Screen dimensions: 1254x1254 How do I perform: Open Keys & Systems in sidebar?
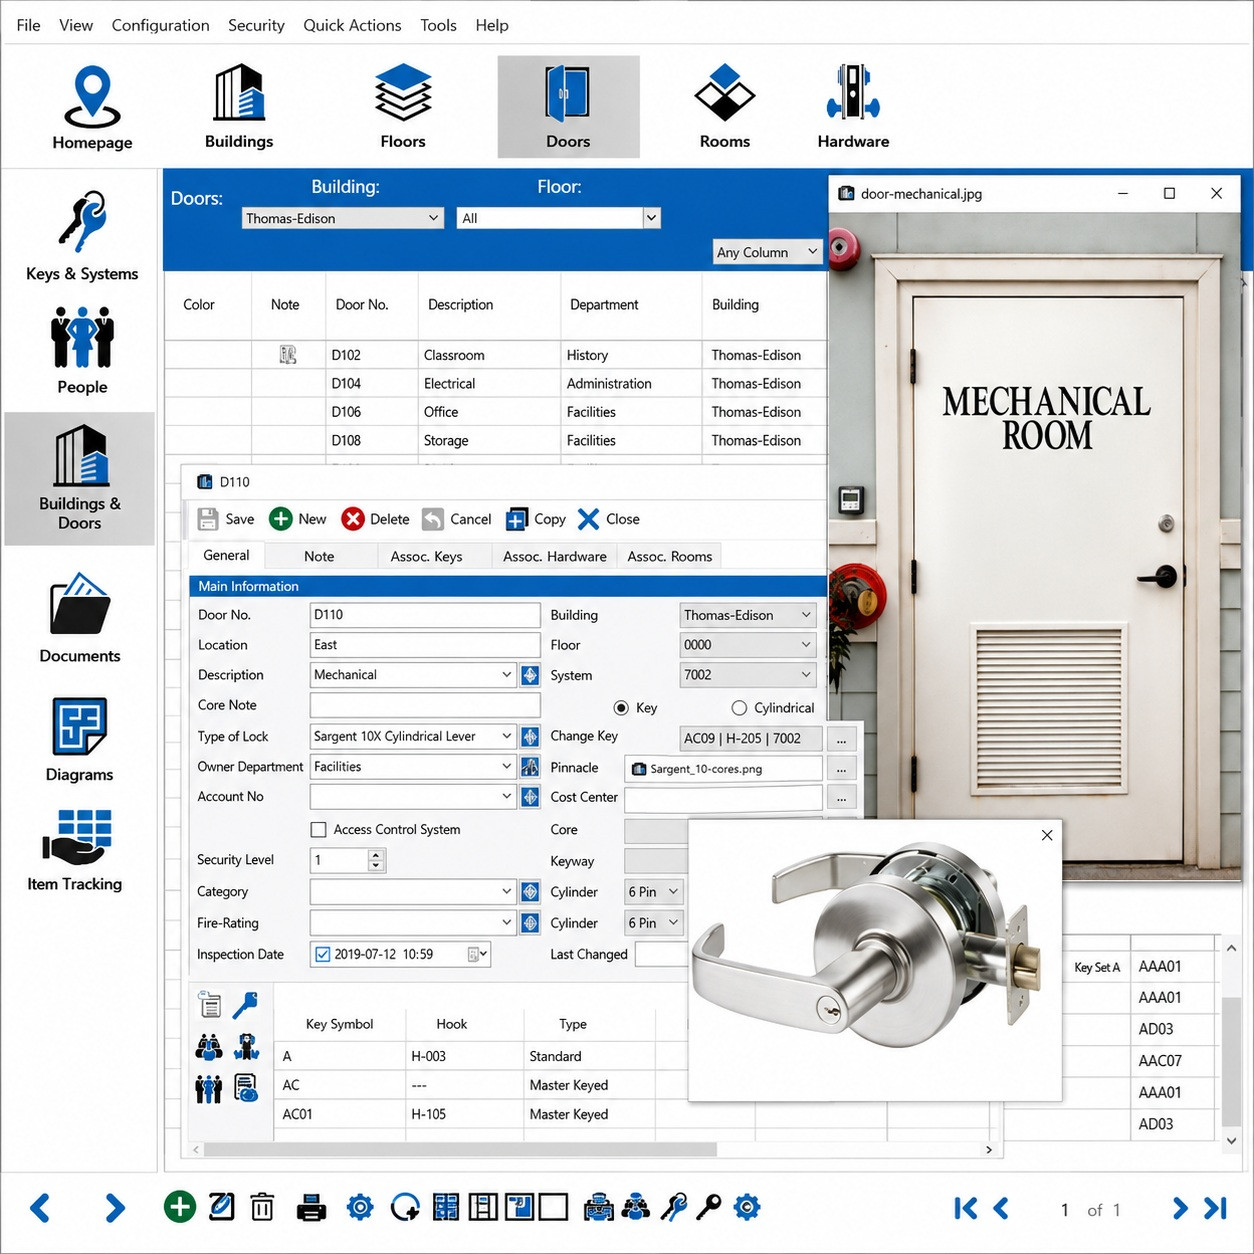[x=82, y=236]
